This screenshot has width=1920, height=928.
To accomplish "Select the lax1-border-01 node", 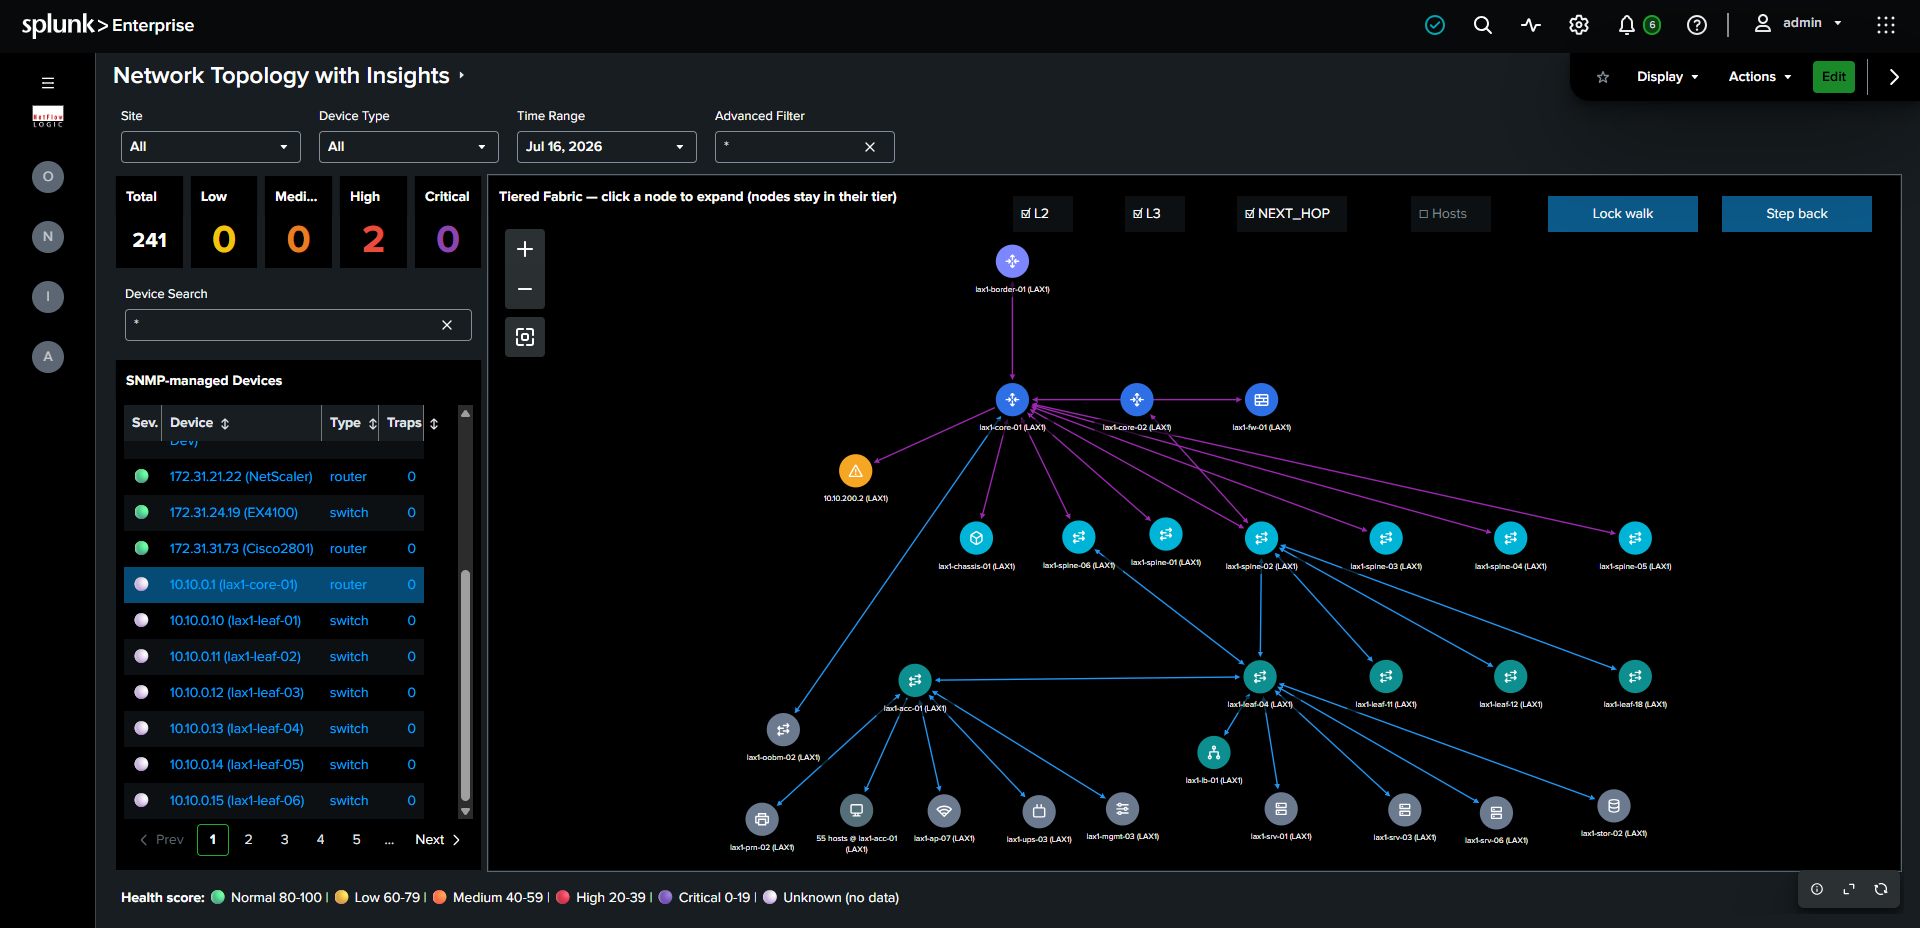I will [x=1012, y=261].
